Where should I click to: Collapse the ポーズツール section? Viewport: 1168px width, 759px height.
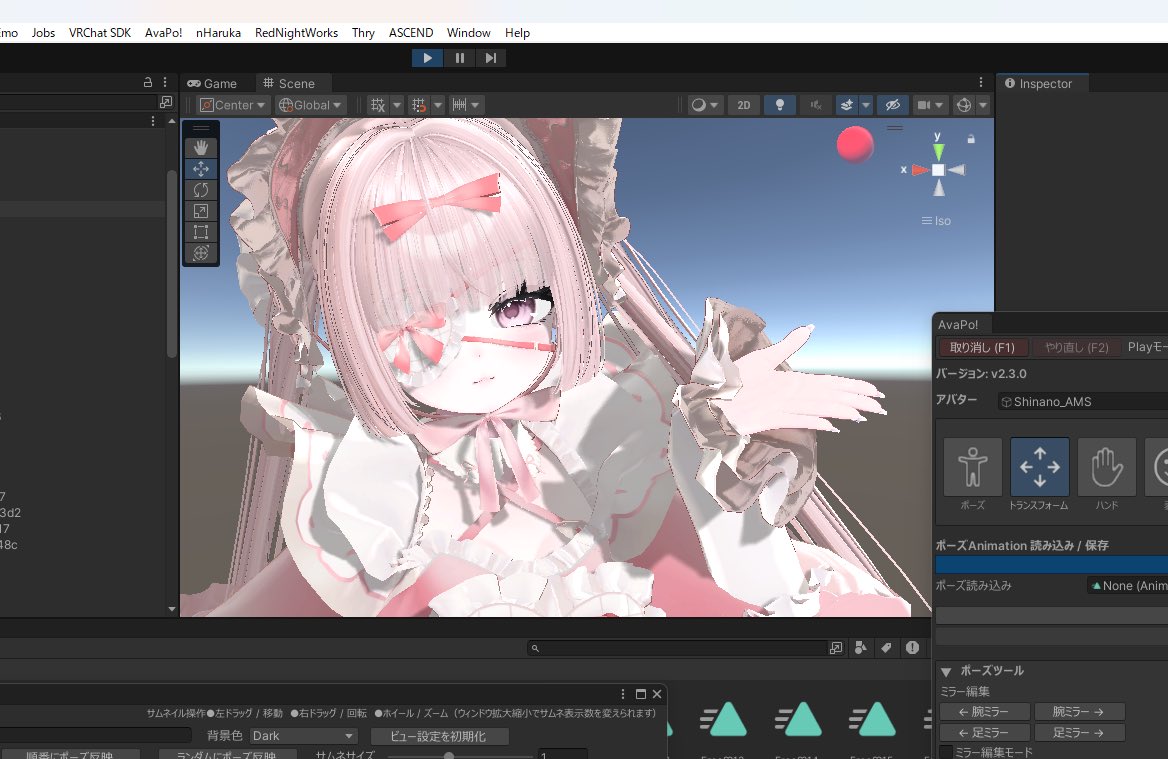[946, 671]
